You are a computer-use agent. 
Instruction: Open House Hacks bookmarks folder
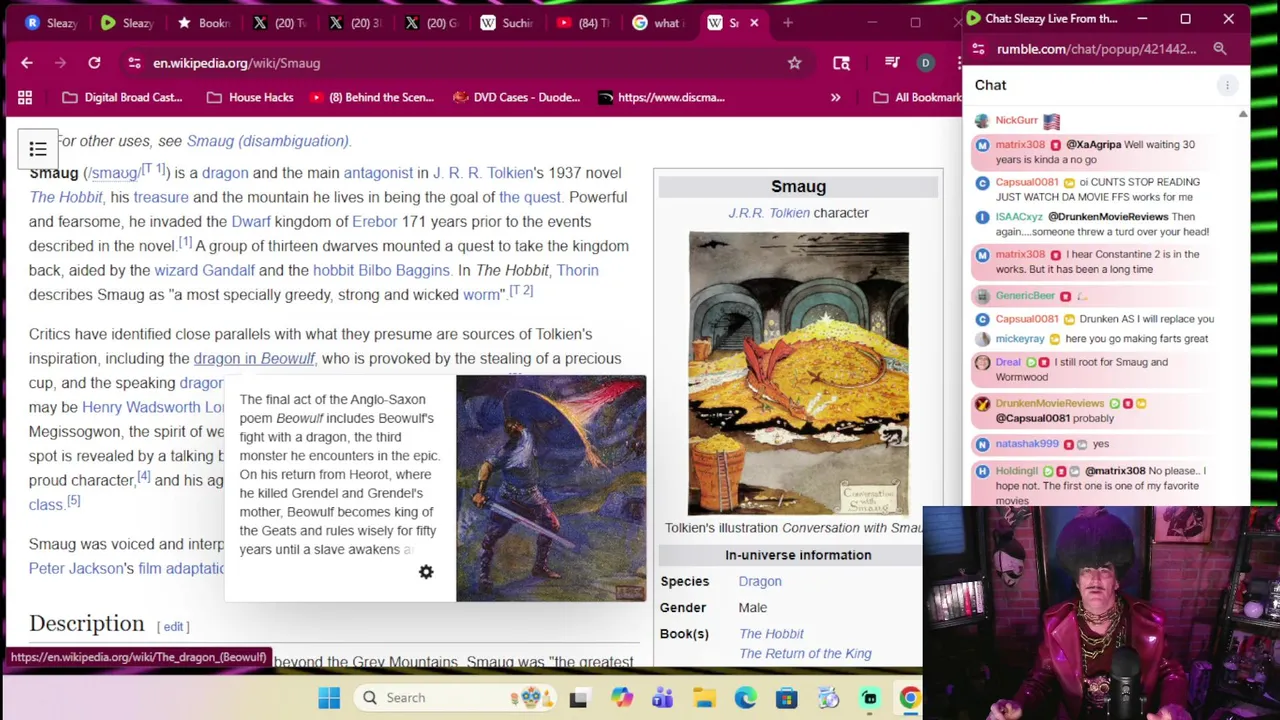tap(250, 97)
